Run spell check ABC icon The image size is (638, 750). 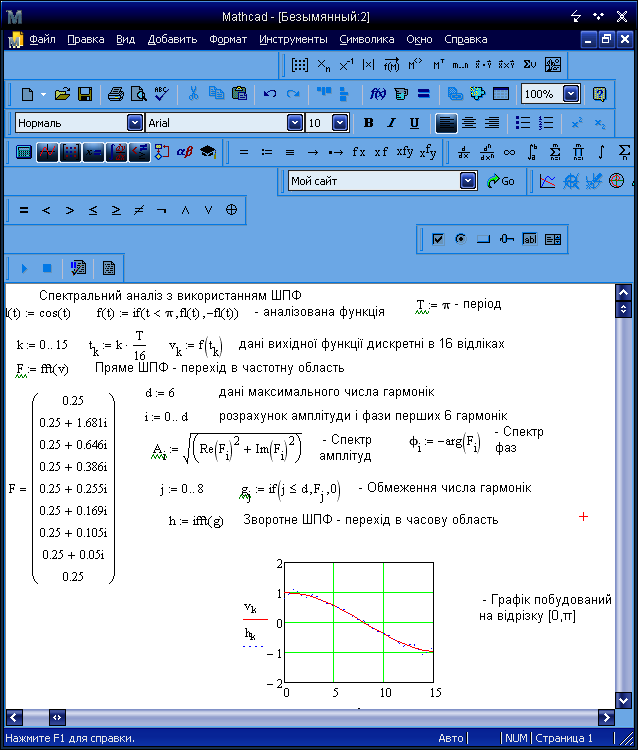coord(162,94)
